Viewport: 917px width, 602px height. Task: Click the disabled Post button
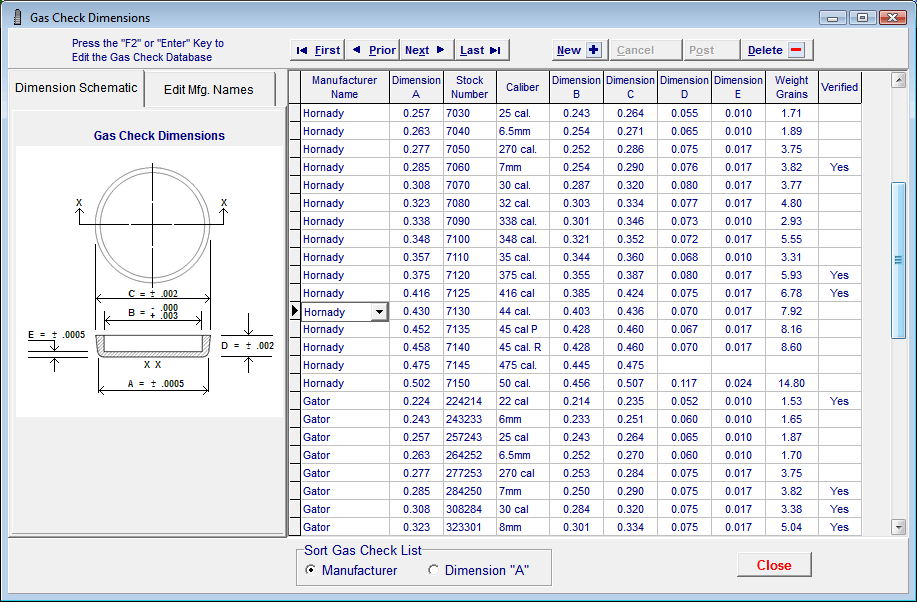coord(712,50)
